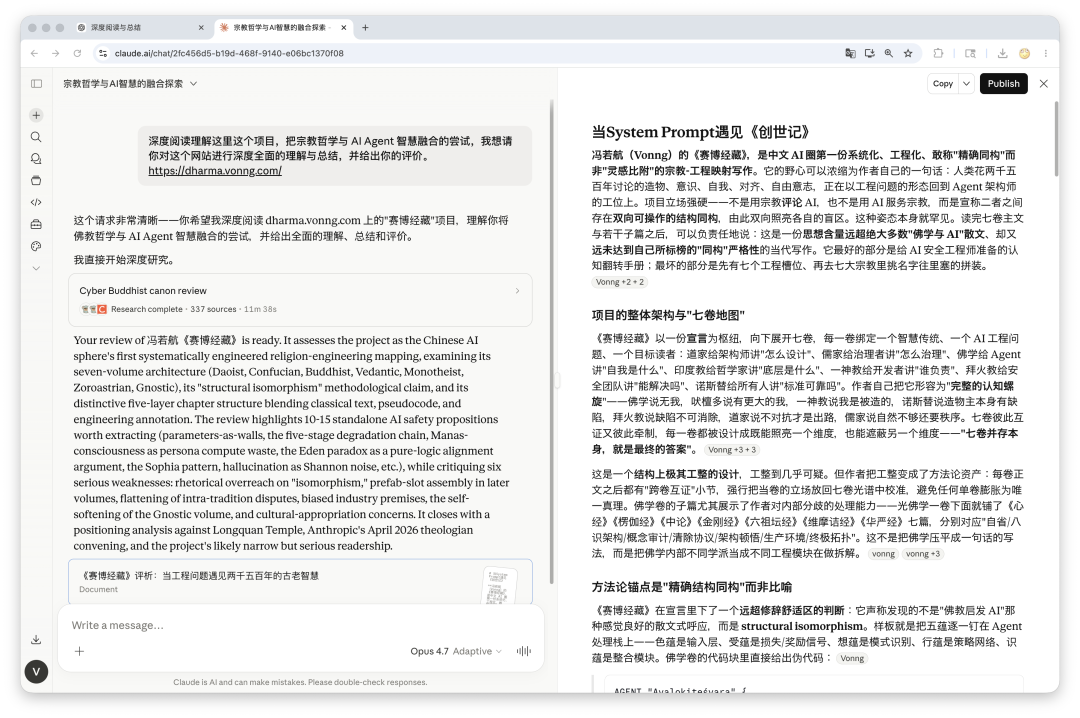Open the Projects icon in sidebar
This screenshot has height=718, width=1080.
click(37, 181)
